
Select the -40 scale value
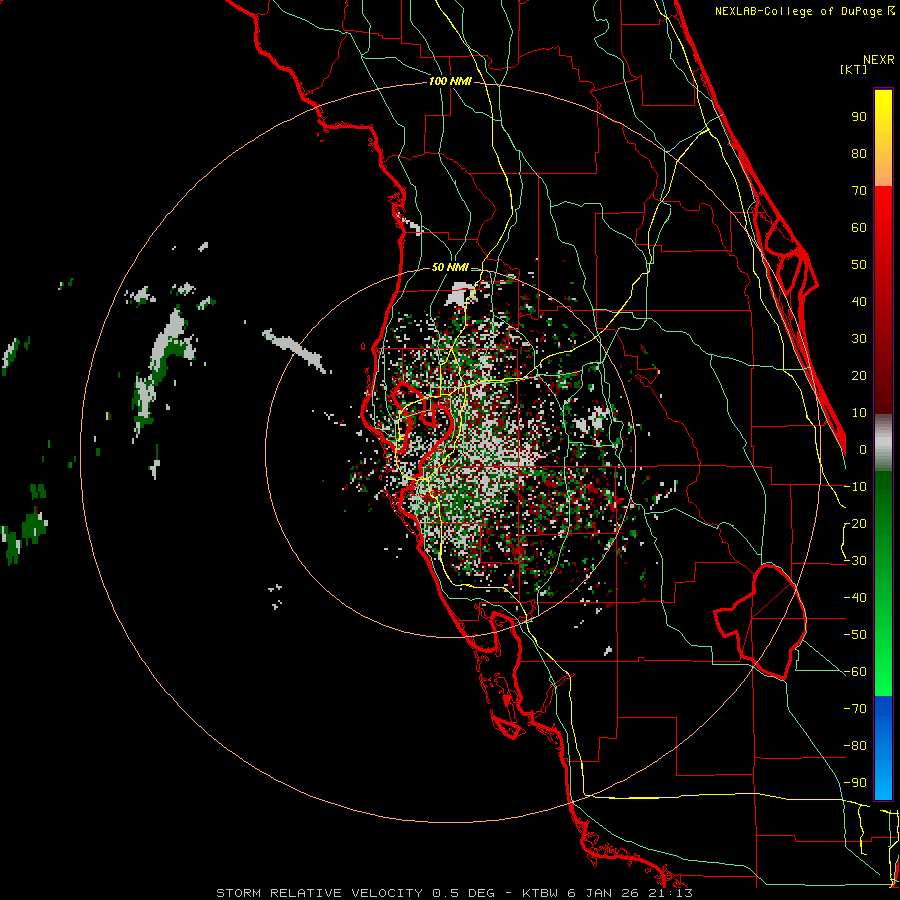(855, 598)
